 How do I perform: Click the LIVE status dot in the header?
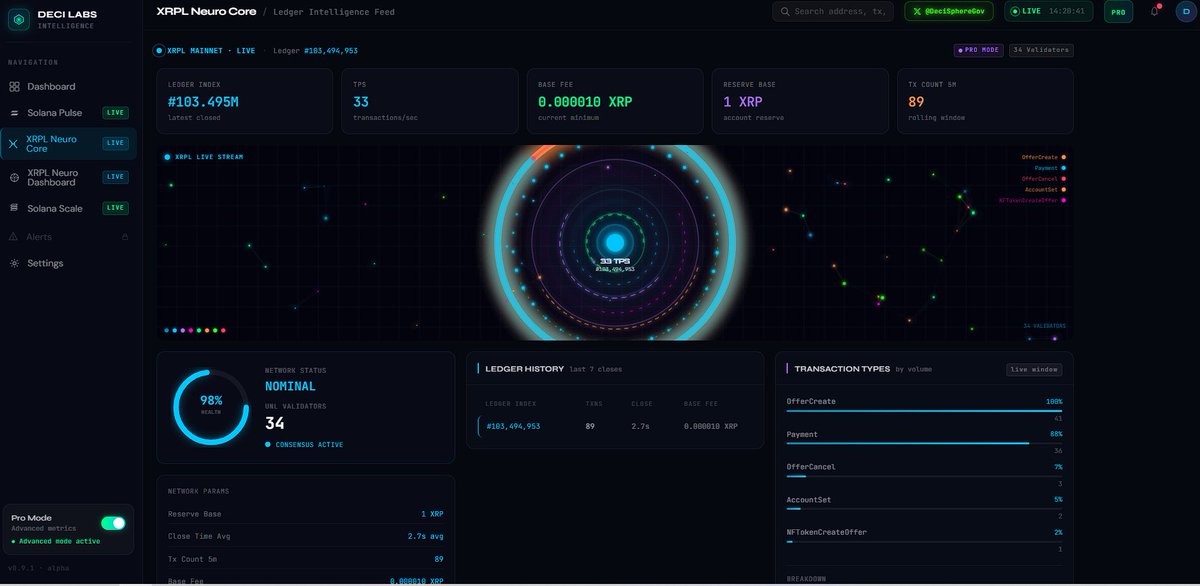1015,11
